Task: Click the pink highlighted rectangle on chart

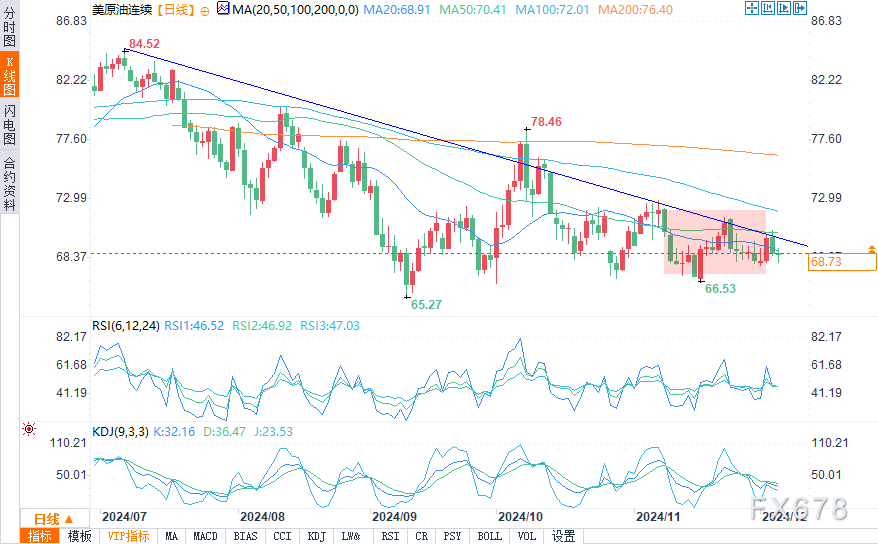Action: [x=714, y=242]
